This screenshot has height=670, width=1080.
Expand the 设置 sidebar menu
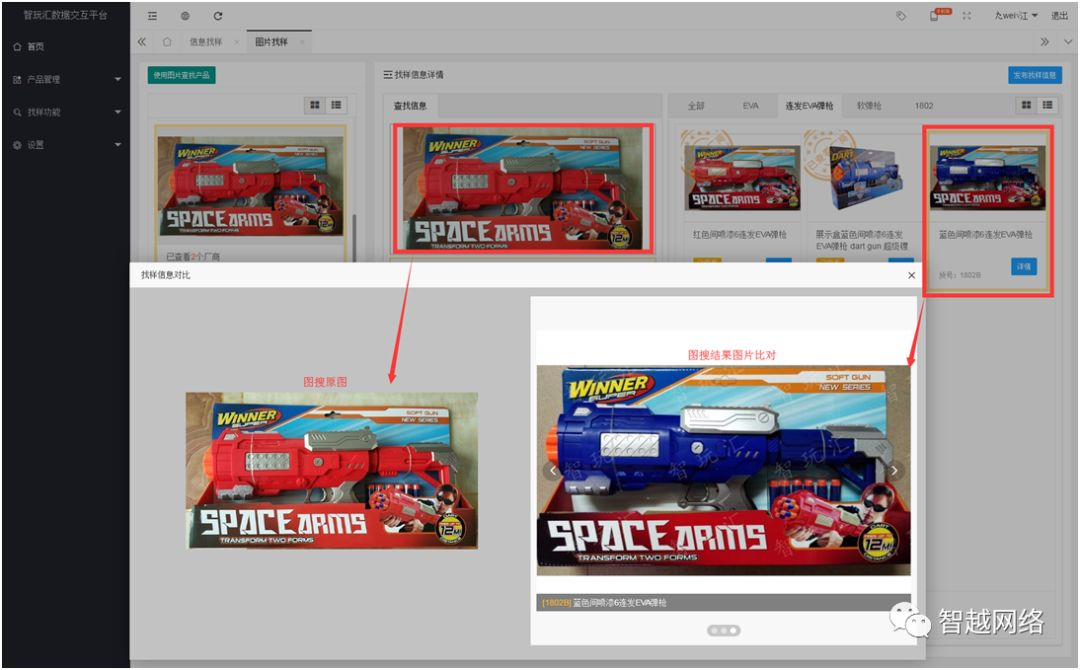click(x=65, y=145)
